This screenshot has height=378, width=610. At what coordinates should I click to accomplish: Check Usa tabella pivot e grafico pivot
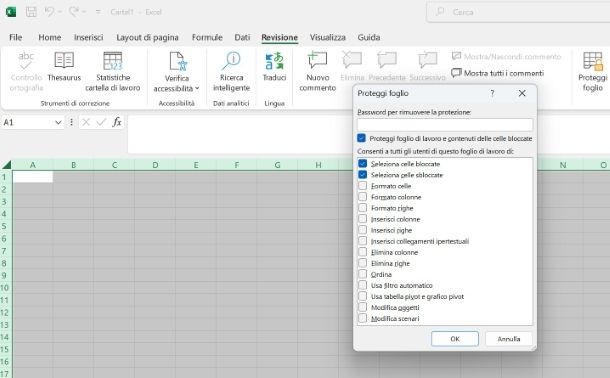[x=363, y=296]
